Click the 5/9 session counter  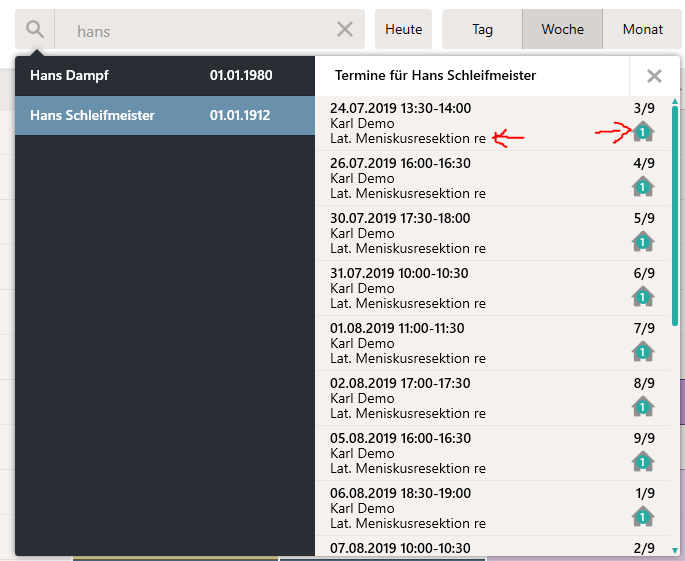point(644,218)
